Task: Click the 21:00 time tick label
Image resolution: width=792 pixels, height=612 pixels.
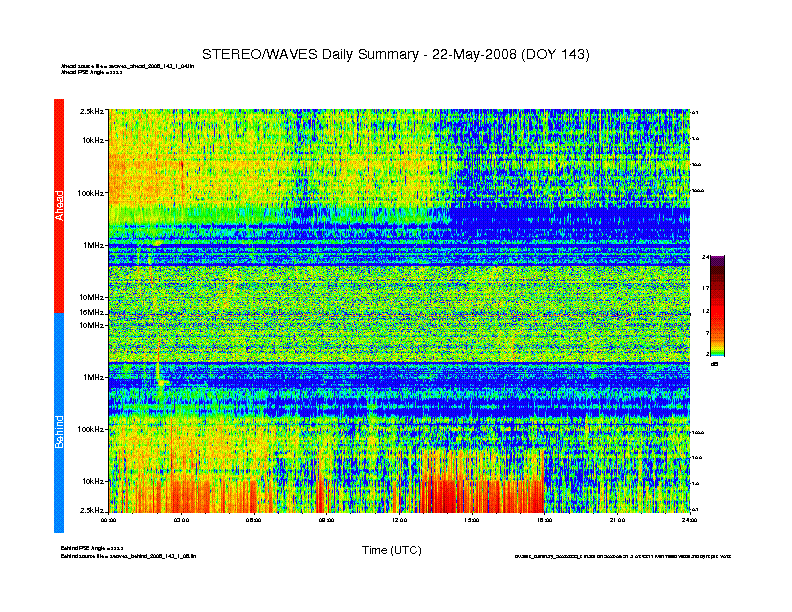Action: [617, 520]
